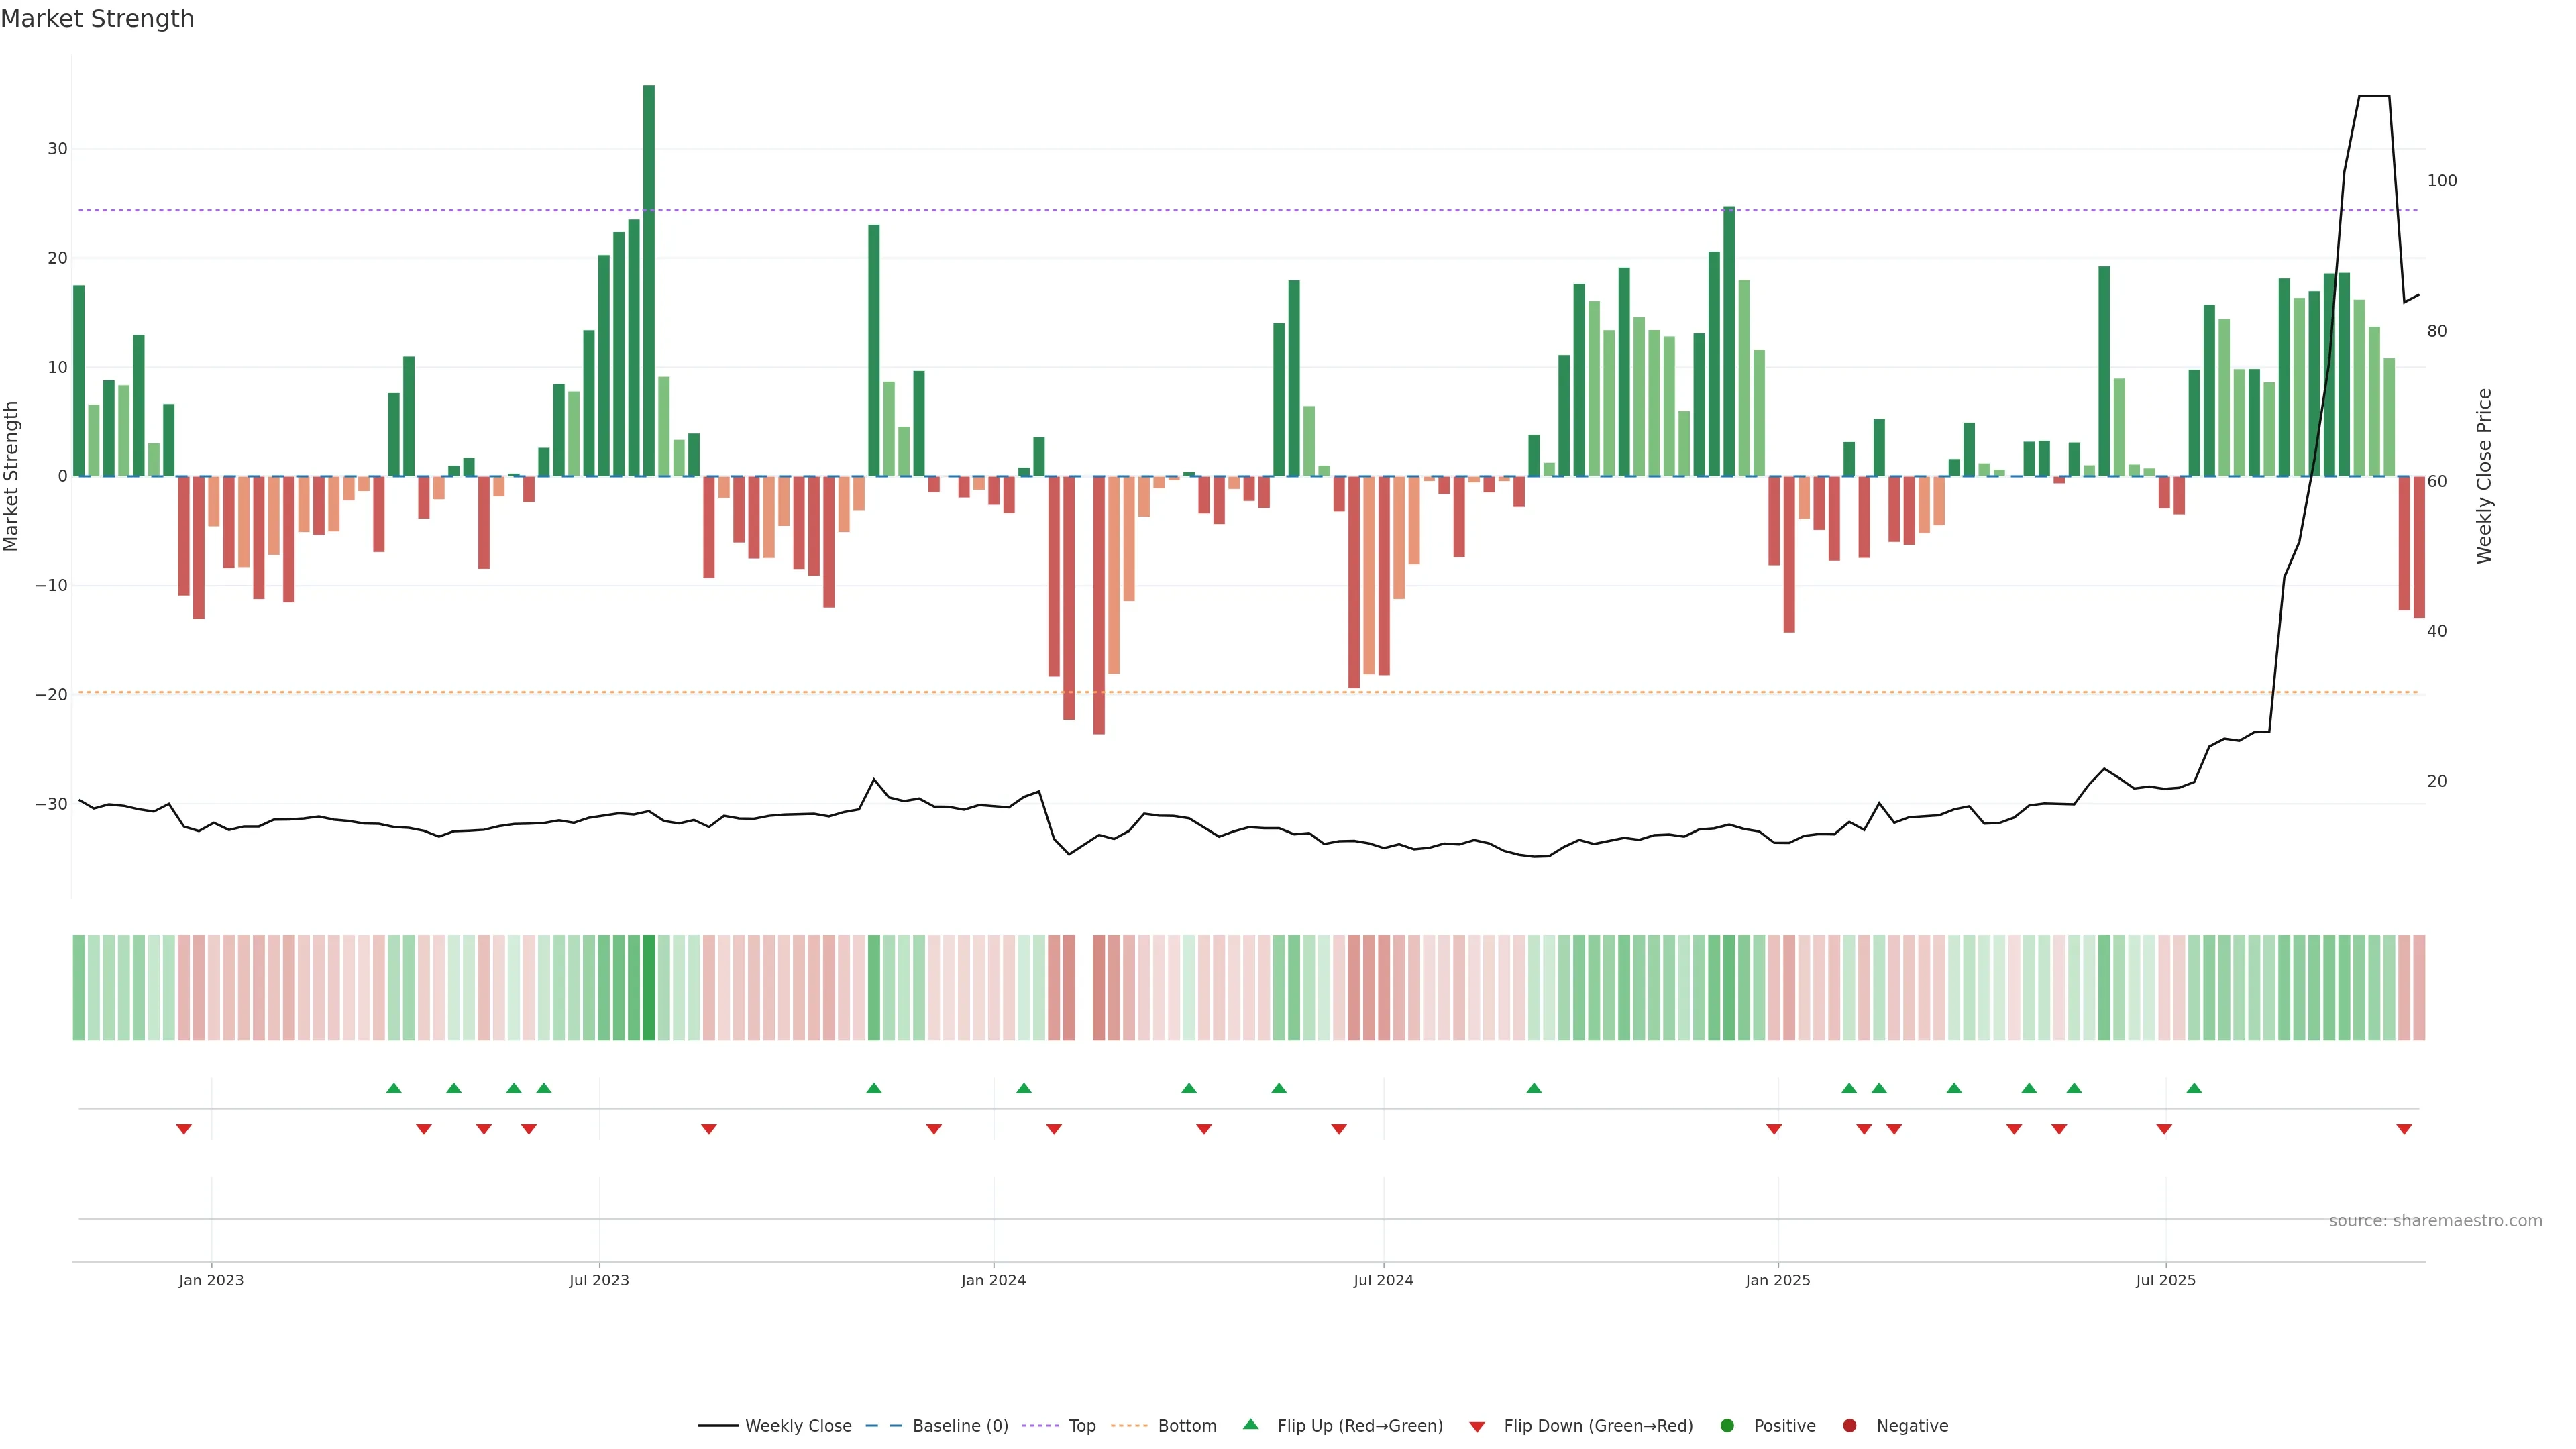This screenshot has height=1449, width=2576.
Task: Click the Flip Down red triangle legend icon
Action: 1477,1427
